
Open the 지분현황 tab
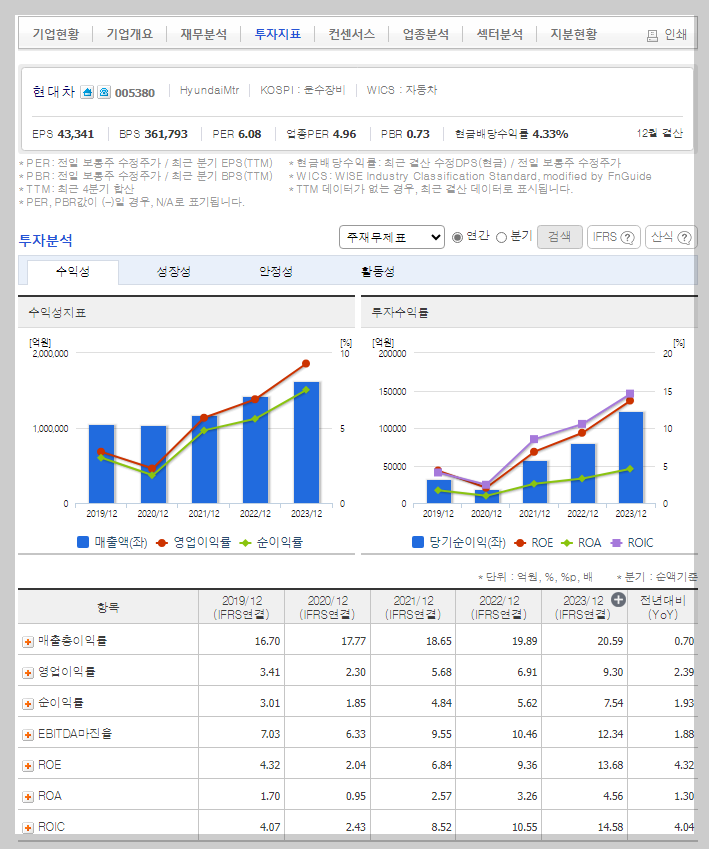tap(574, 34)
